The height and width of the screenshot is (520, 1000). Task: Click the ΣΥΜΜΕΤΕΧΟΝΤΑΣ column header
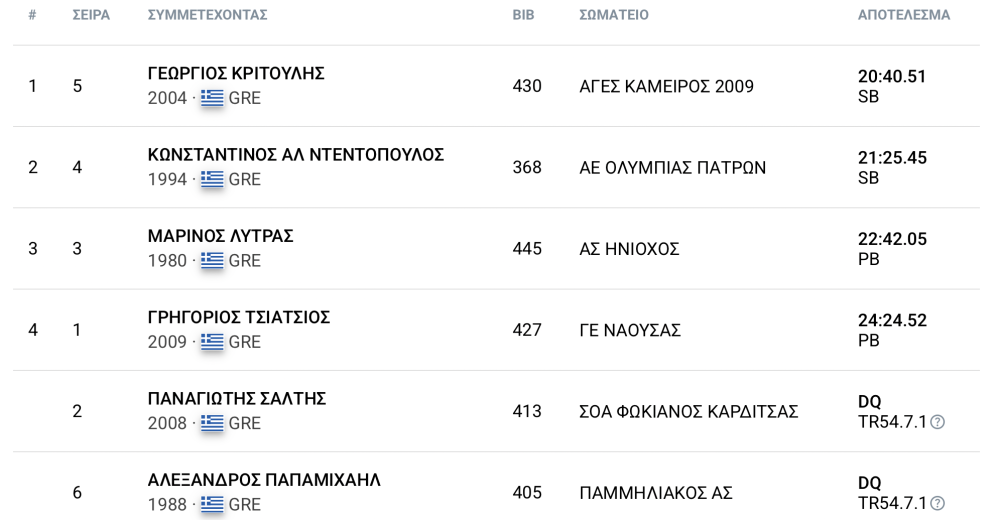pos(207,15)
